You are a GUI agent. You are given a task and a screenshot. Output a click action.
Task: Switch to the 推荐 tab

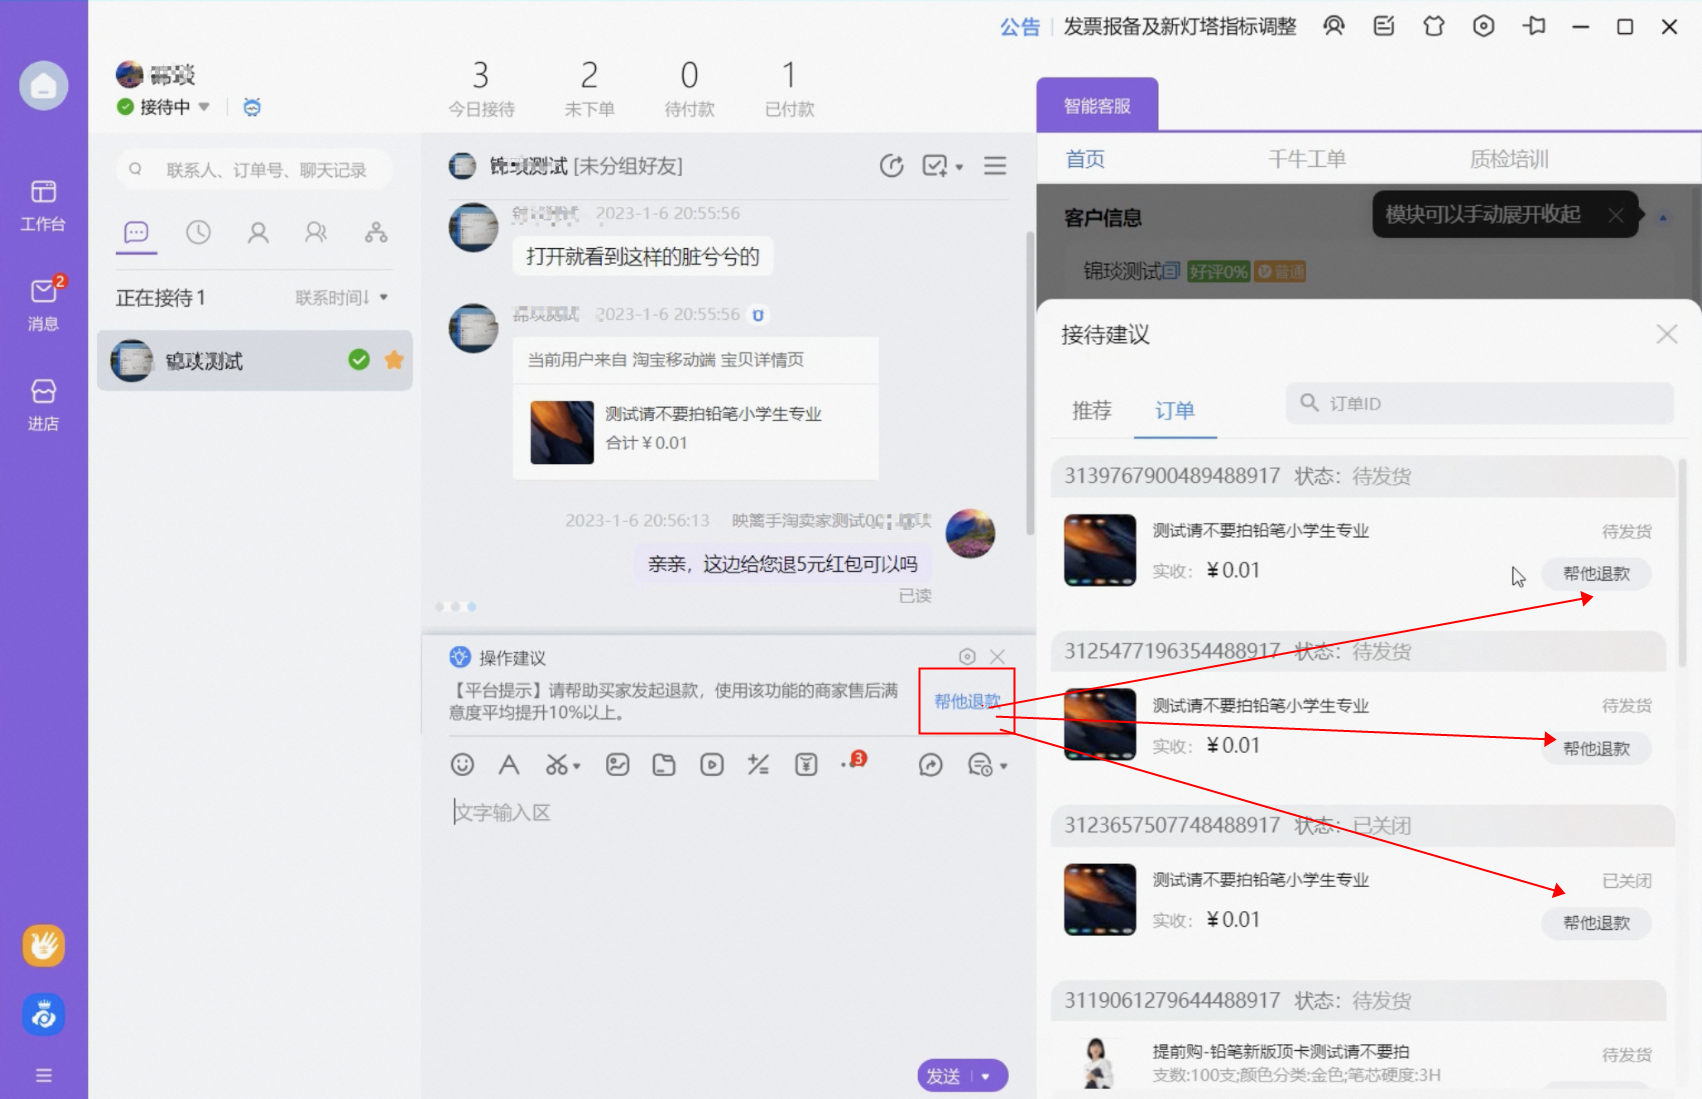pos(1091,410)
